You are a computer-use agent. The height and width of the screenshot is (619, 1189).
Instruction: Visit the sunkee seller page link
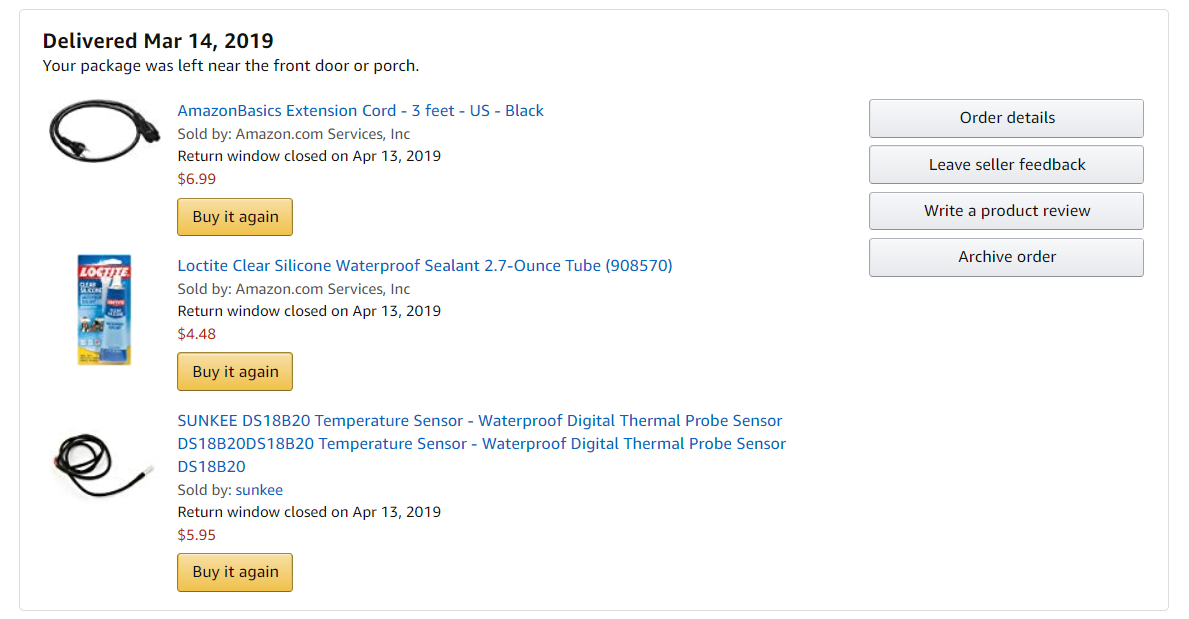tap(259, 490)
